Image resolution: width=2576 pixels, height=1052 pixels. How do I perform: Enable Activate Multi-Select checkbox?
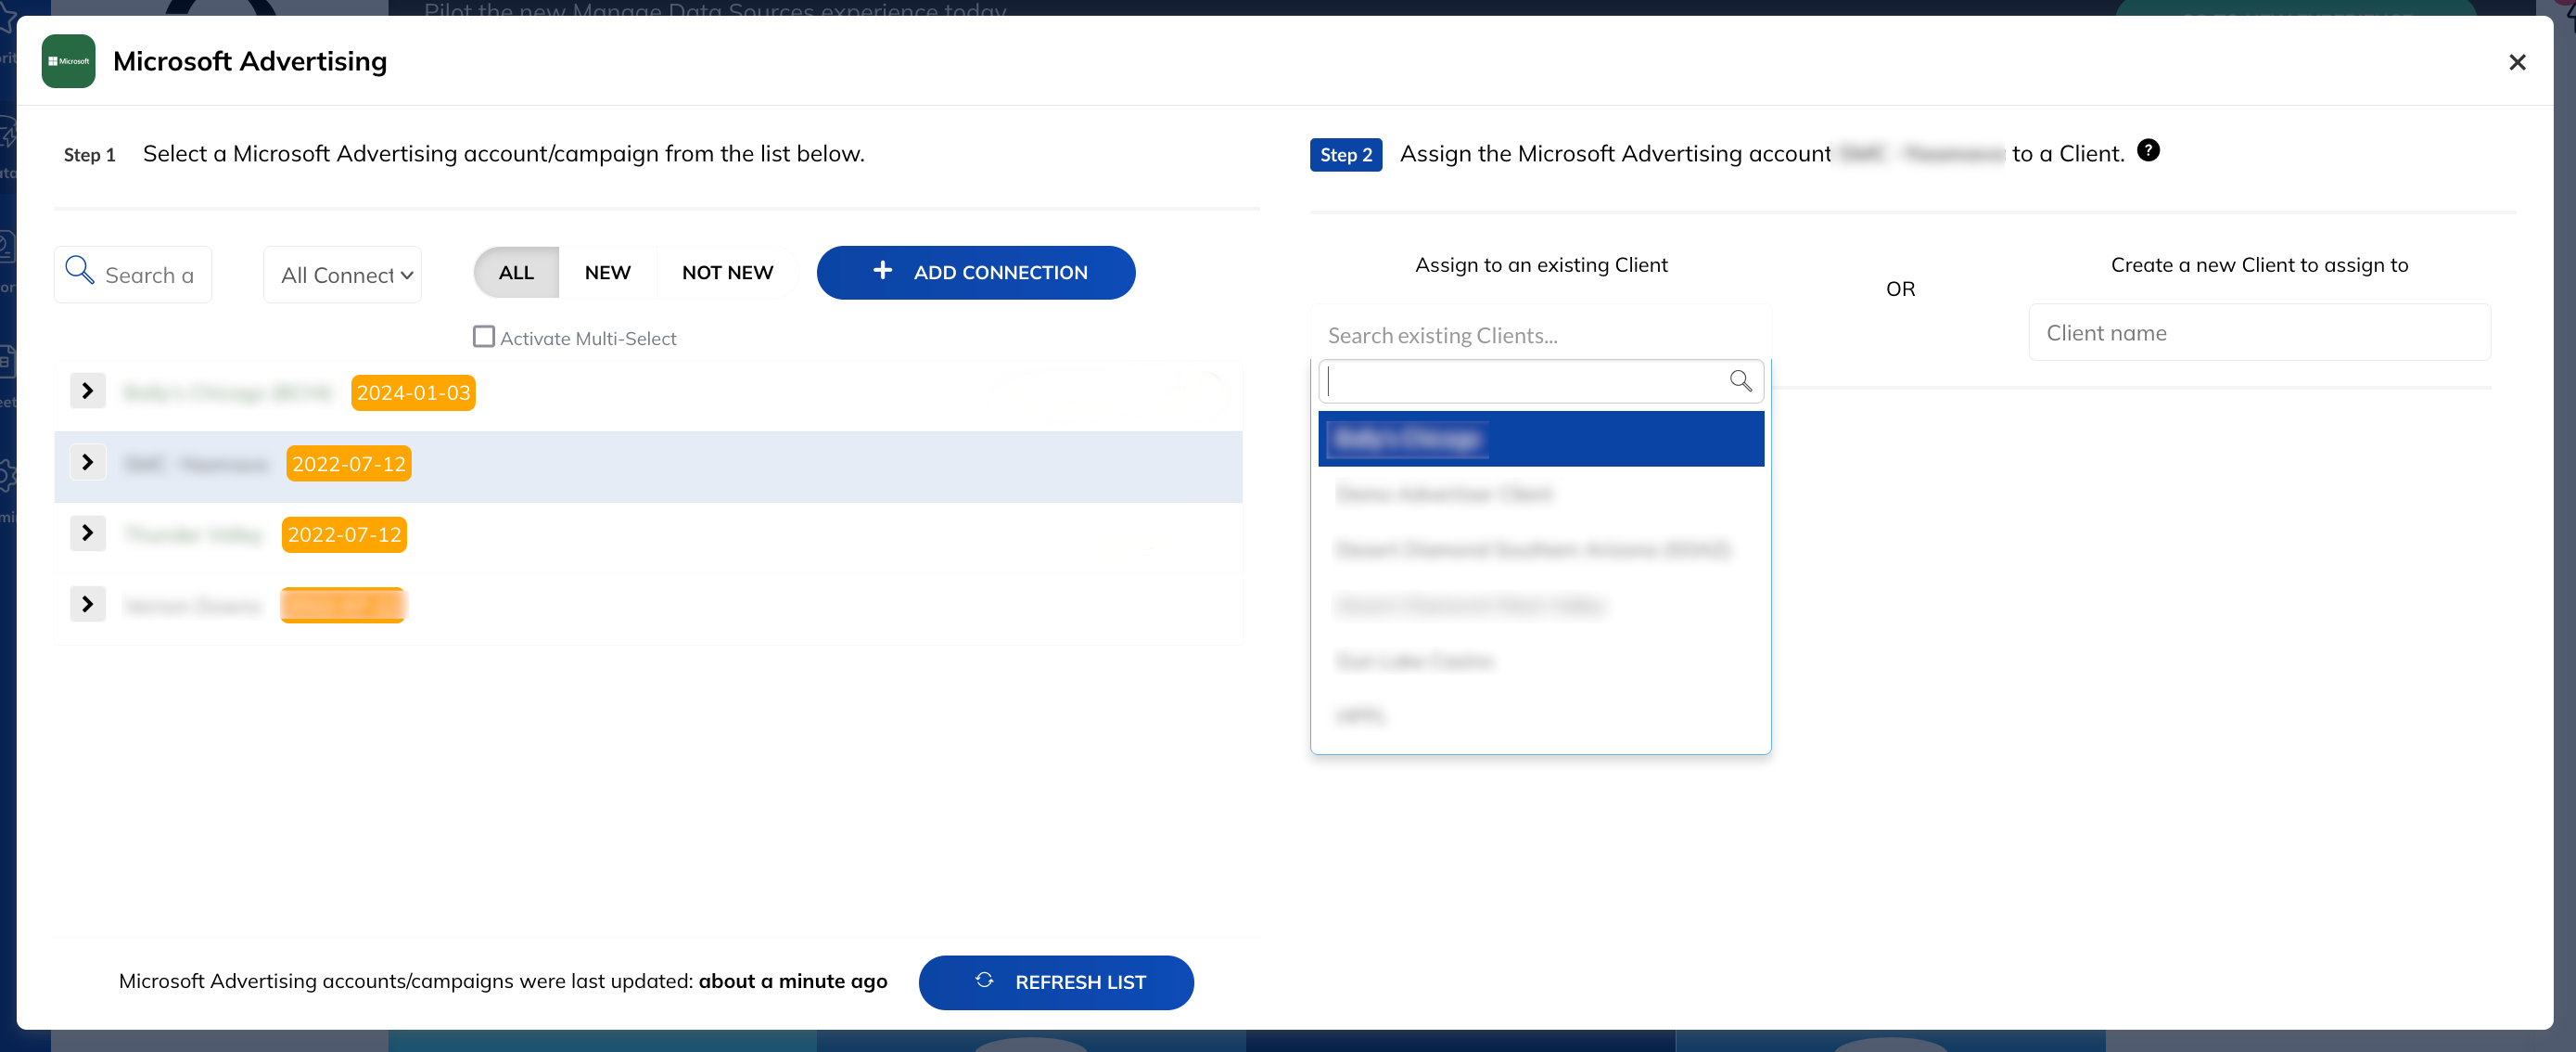click(484, 337)
